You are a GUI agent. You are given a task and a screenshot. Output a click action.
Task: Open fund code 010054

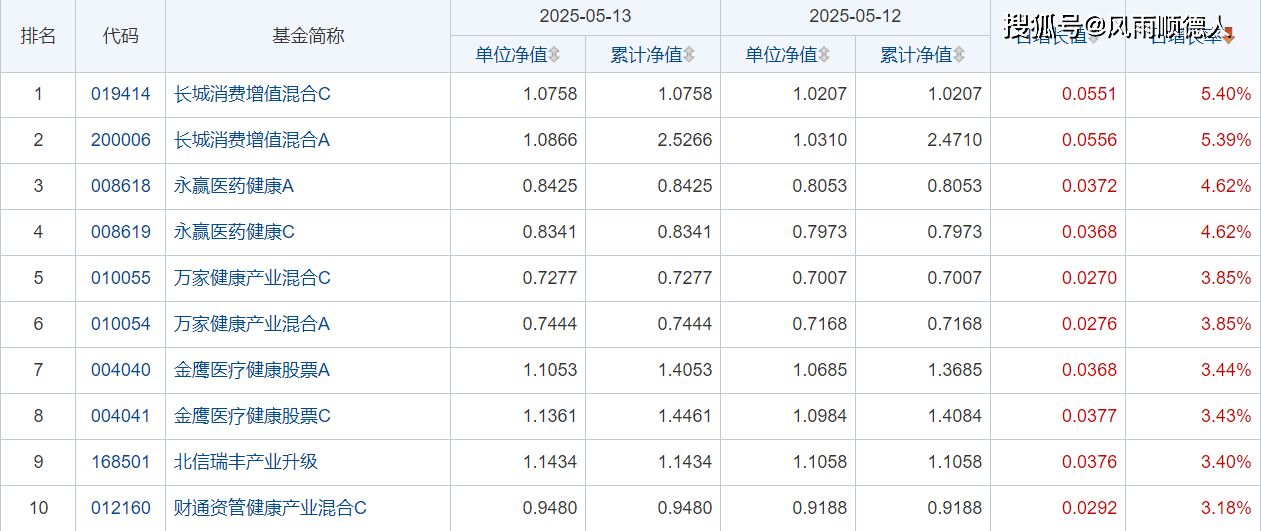tap(120, 324)
